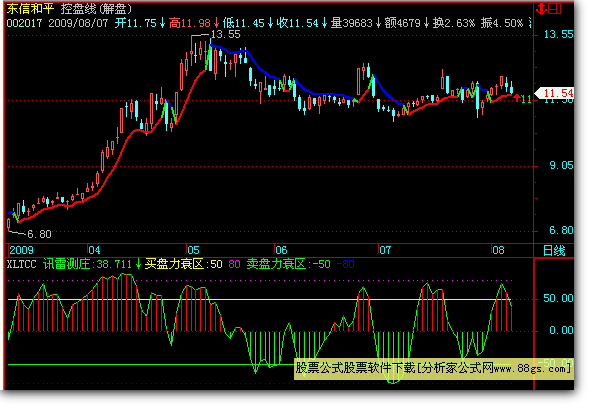Click the 08 month marker on time axis
Screen dimensions: 589x405
click(x=498, y=250)
